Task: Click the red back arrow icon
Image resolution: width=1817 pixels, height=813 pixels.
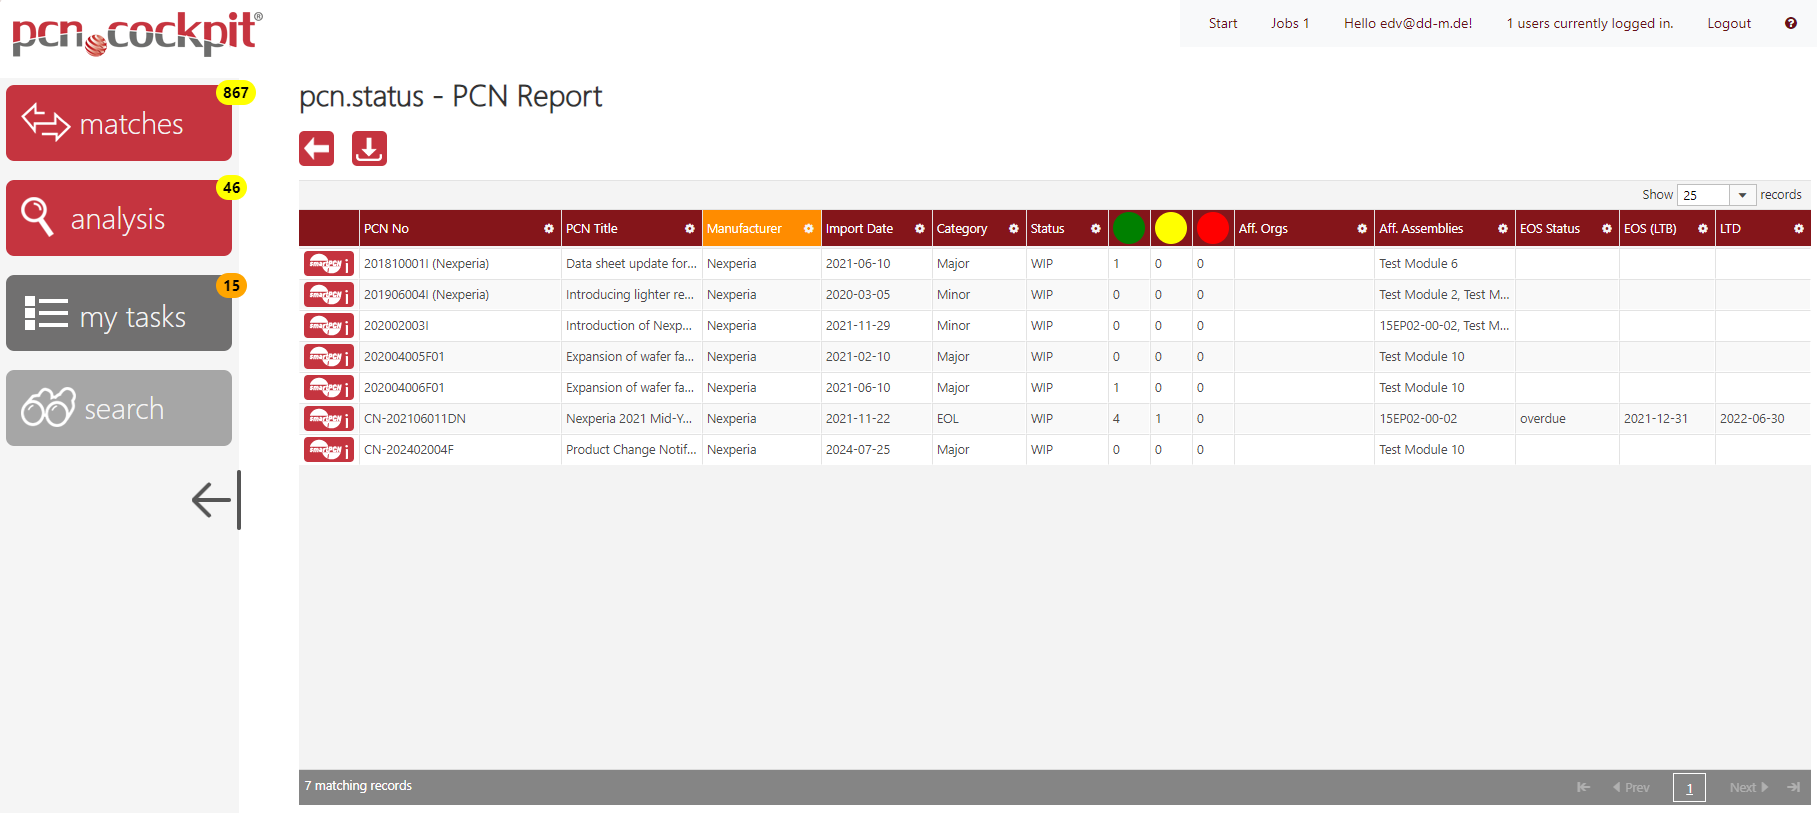Action: click(x=317, y=149)
